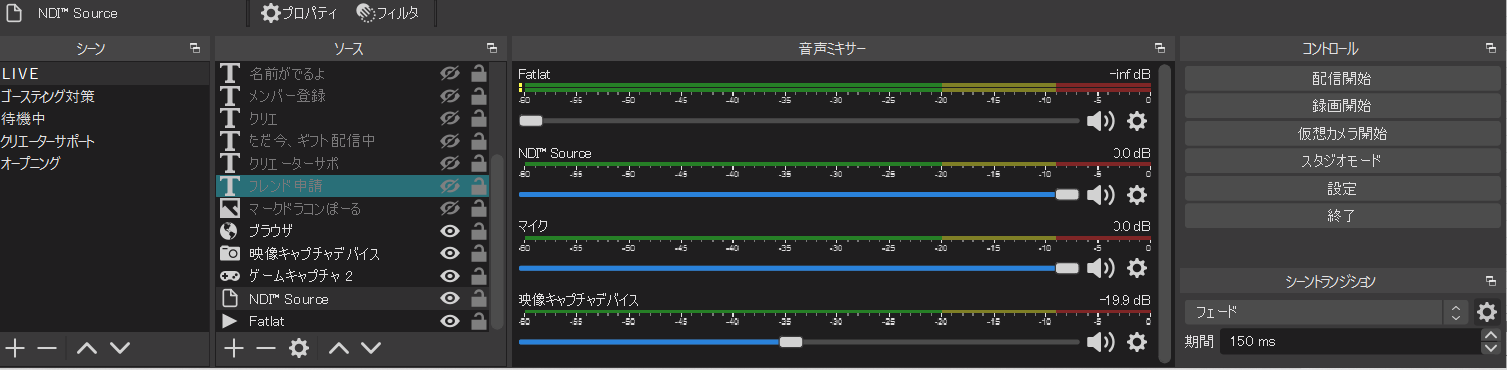Image resolution: width=1507 pixels, height=370 pixels.
Task: Open the フェード transition dropdown
Action: click(x=1326, y=312)
